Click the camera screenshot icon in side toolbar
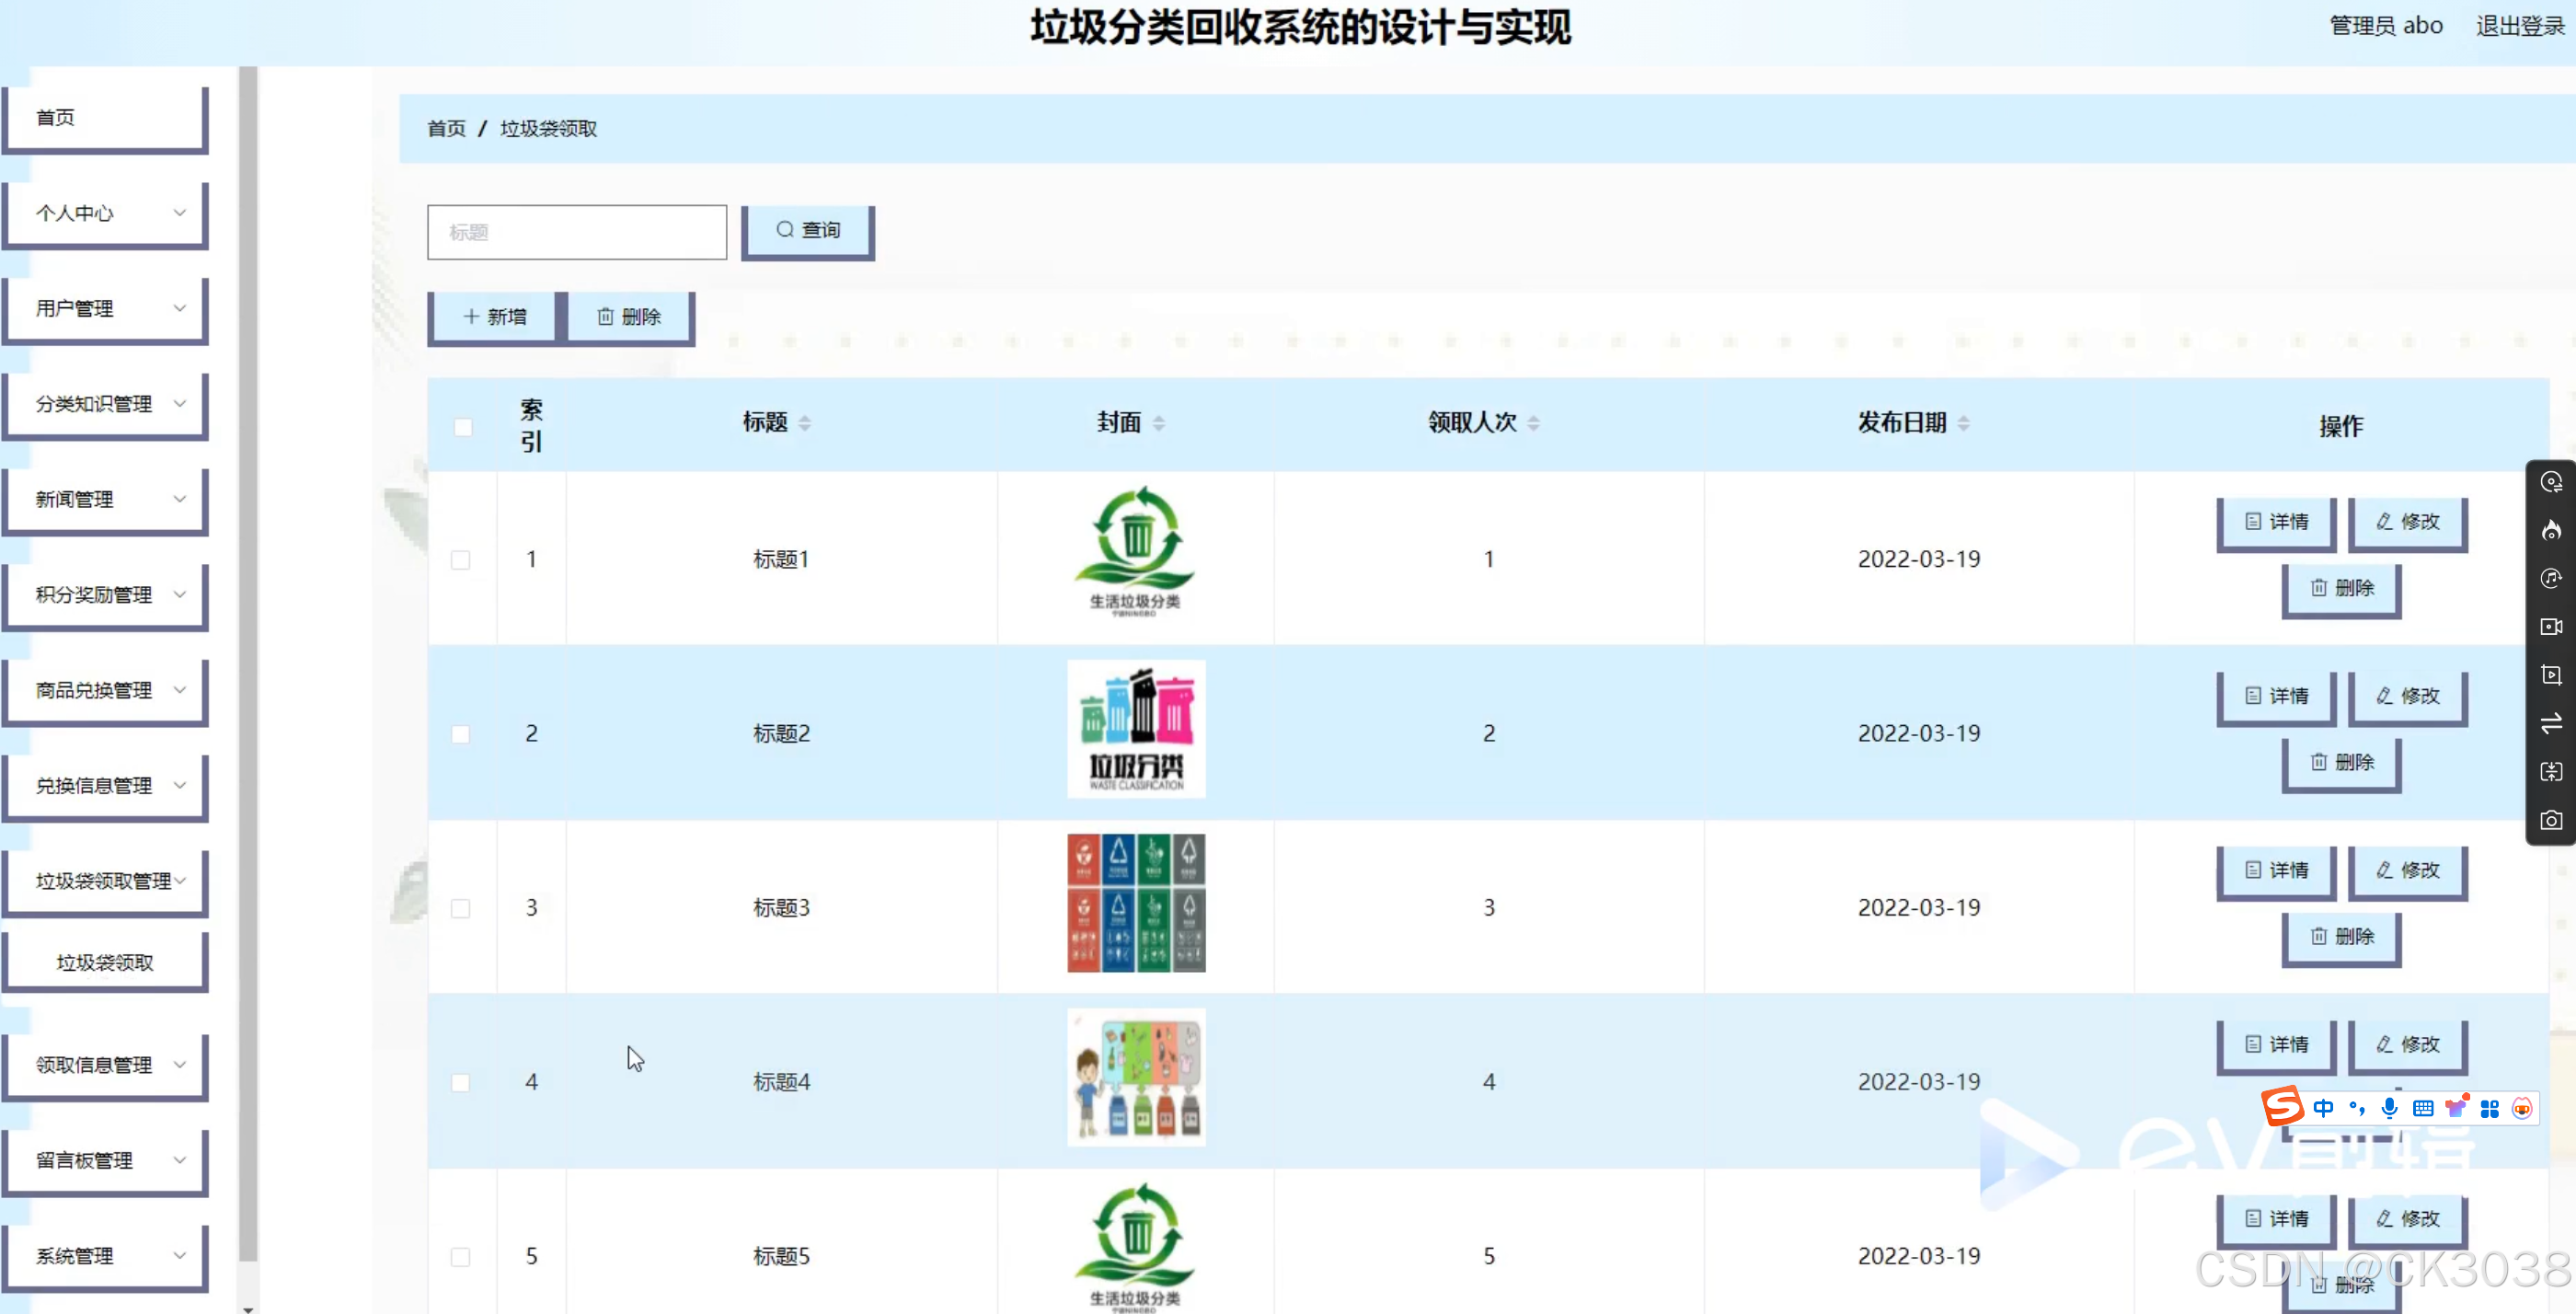The image size is (2576, 1314). (x=2551, y=820)
